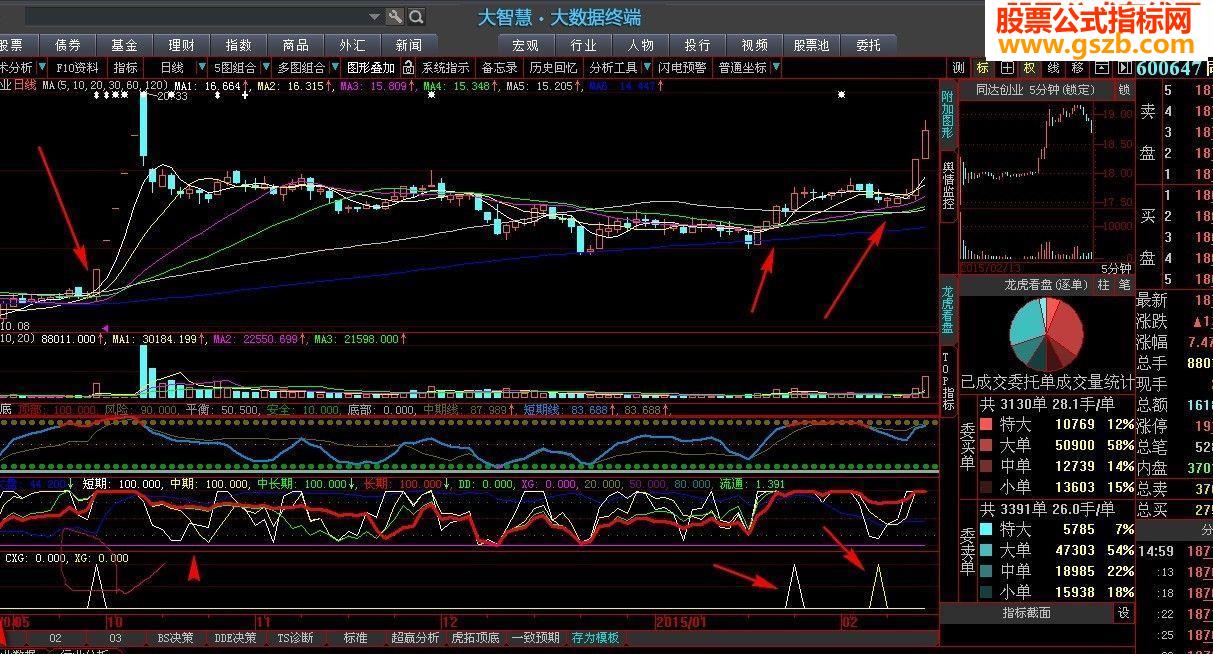Select the 标准 bottom tab
Screen dimensions: 1213x654
(x=355, y=638)
